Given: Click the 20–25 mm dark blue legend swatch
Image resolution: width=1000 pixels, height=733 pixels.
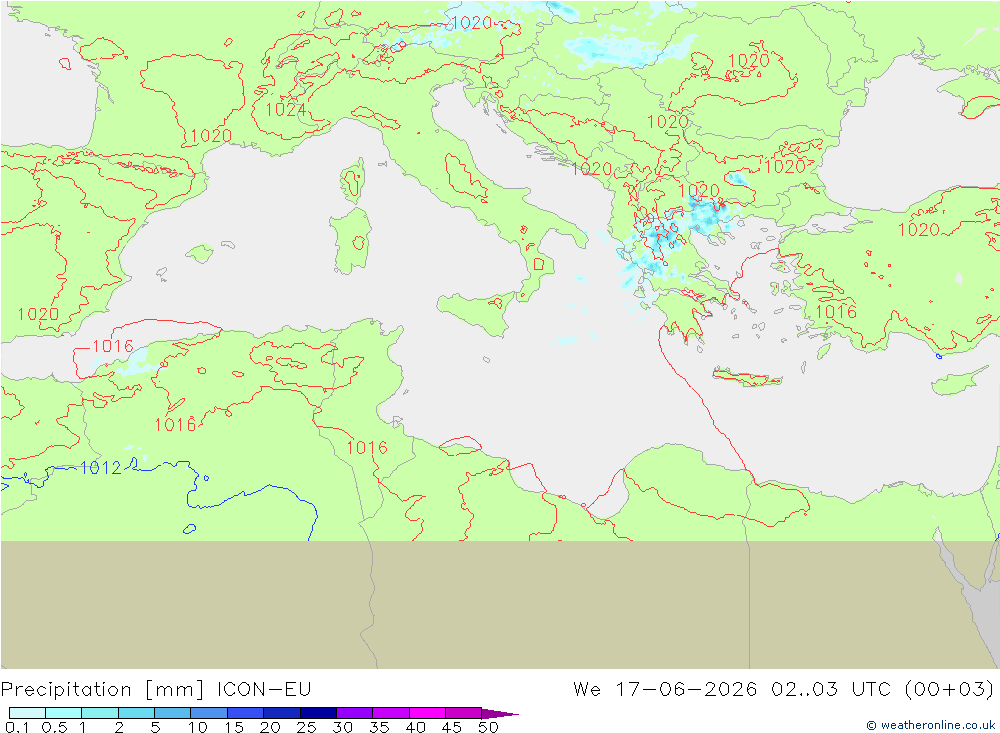Looking at the screenshot, I should point(281,713).
